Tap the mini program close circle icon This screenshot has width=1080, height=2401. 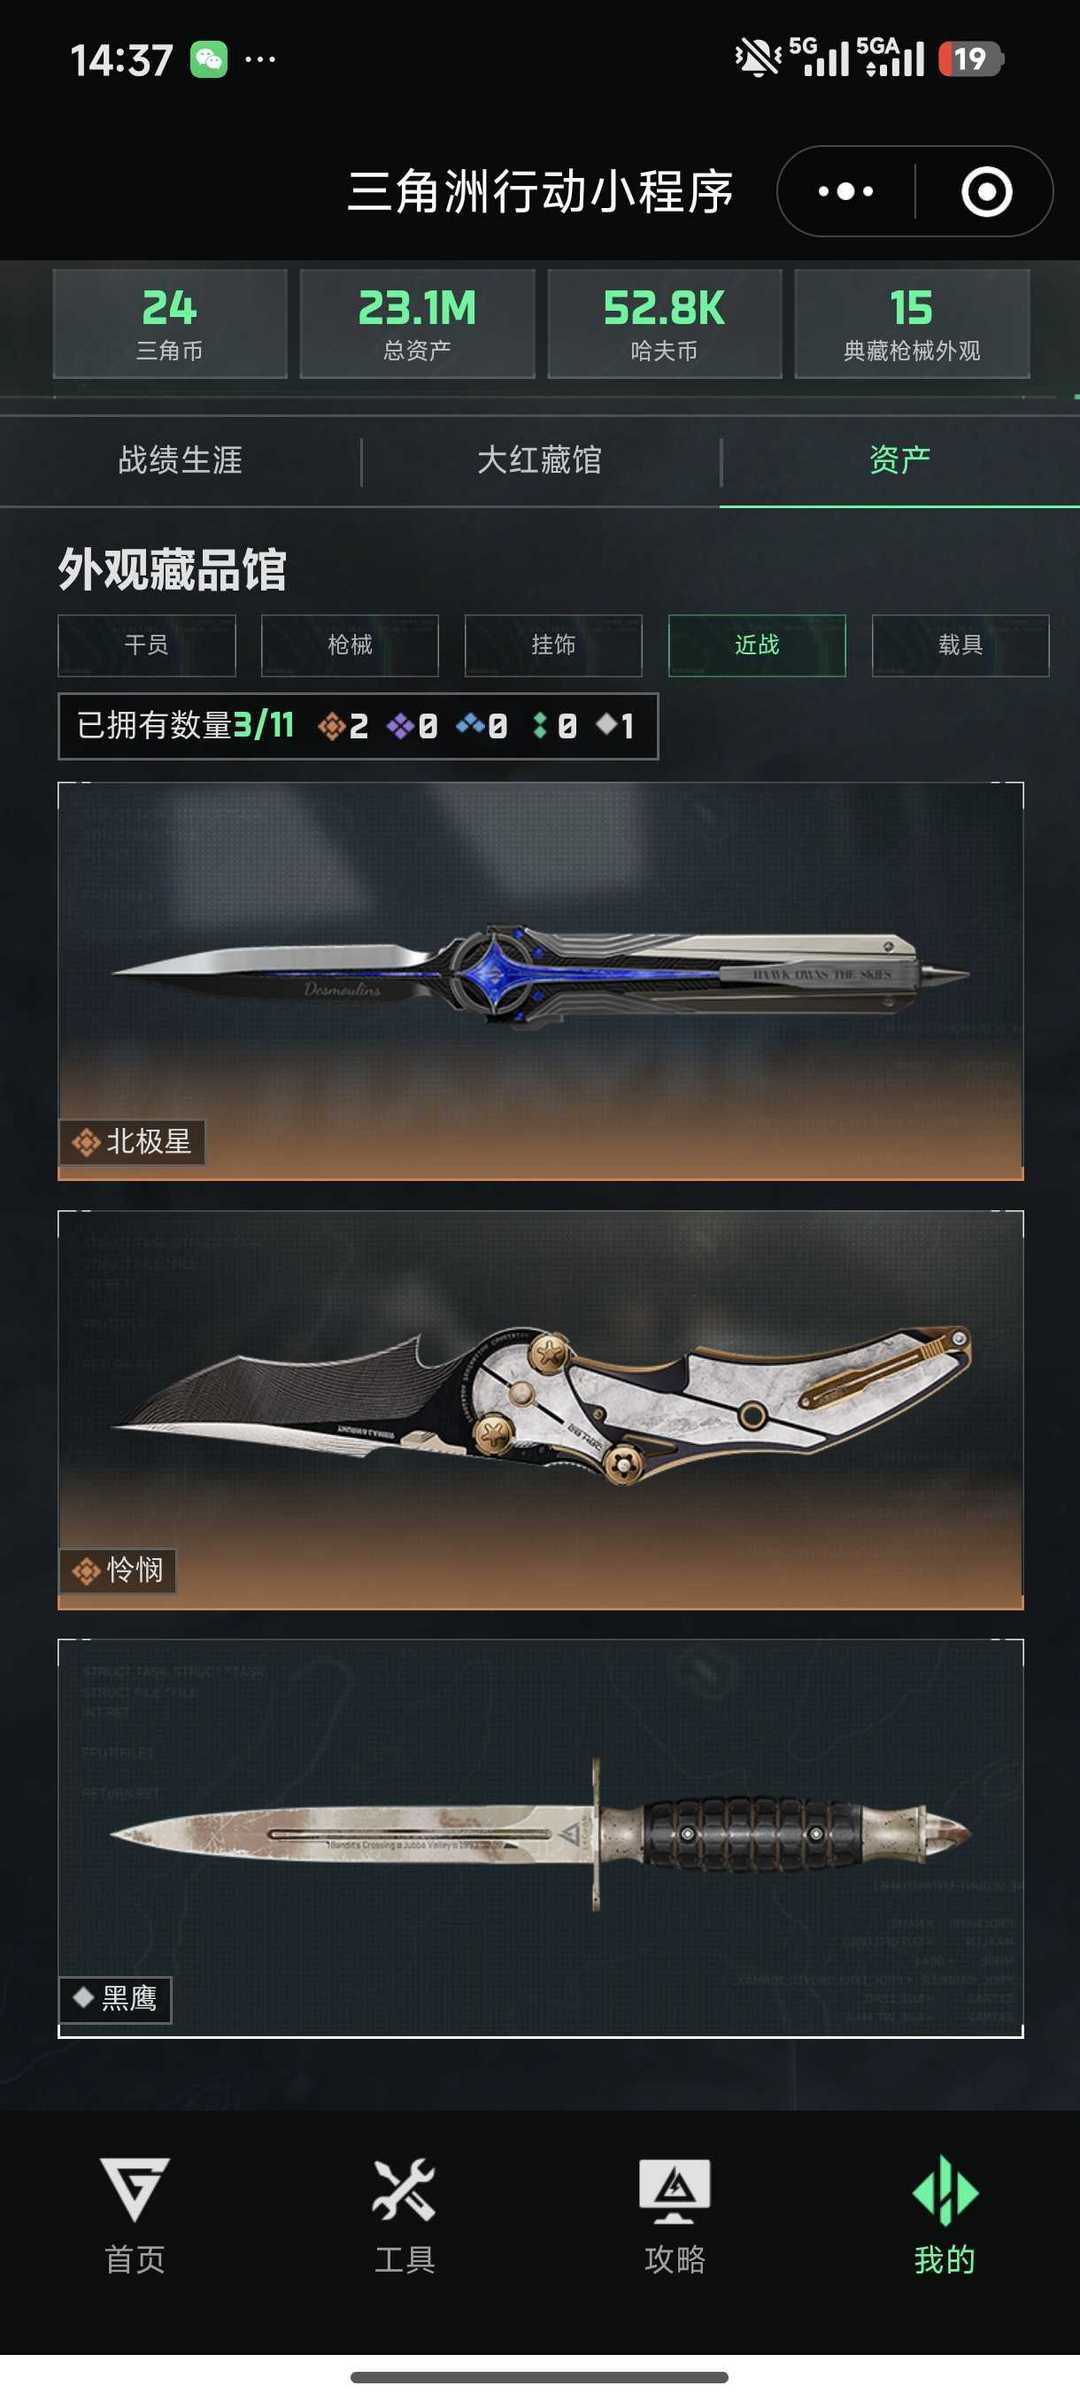pyautogui.click(x=987, y=191)
